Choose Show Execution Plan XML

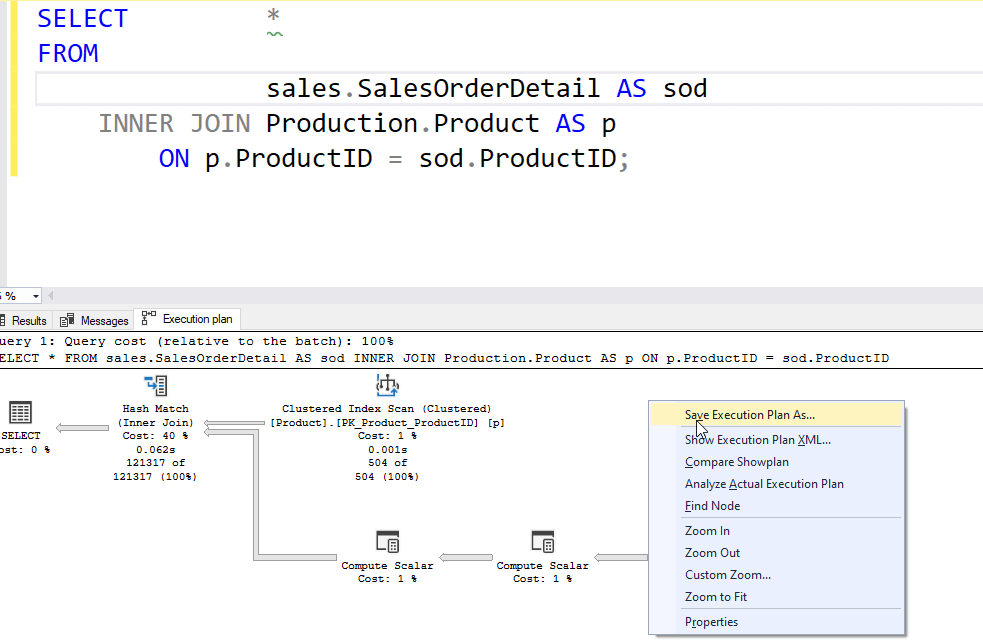pos(757,440)
